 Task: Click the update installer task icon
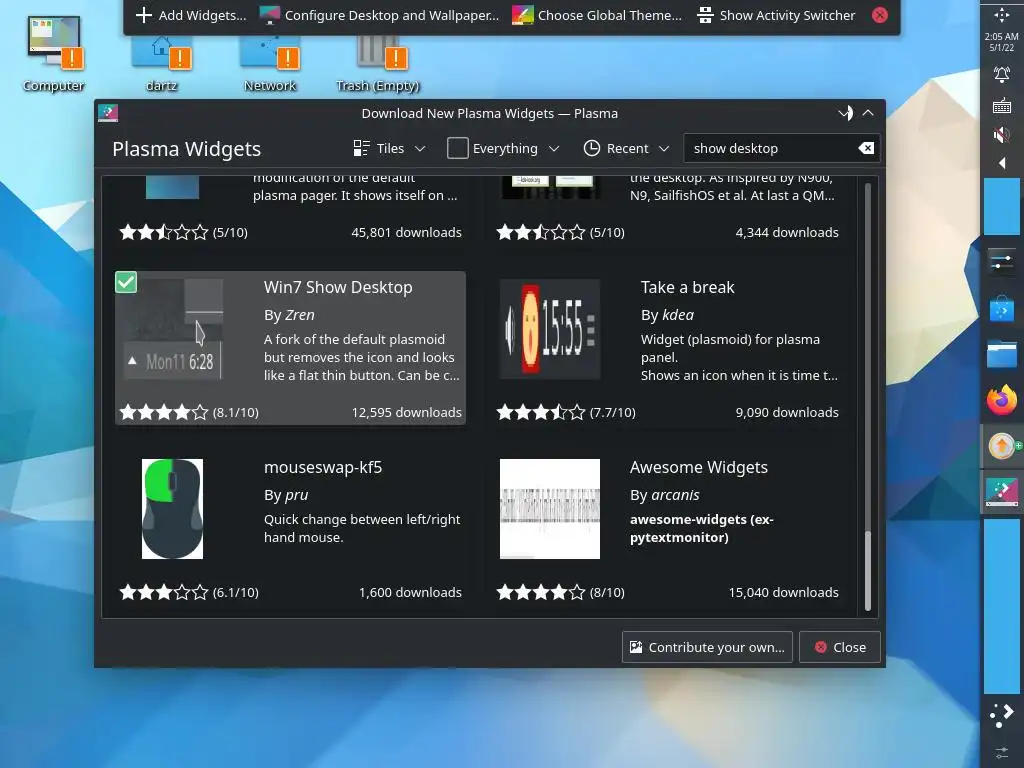[x=1002, y=446]
